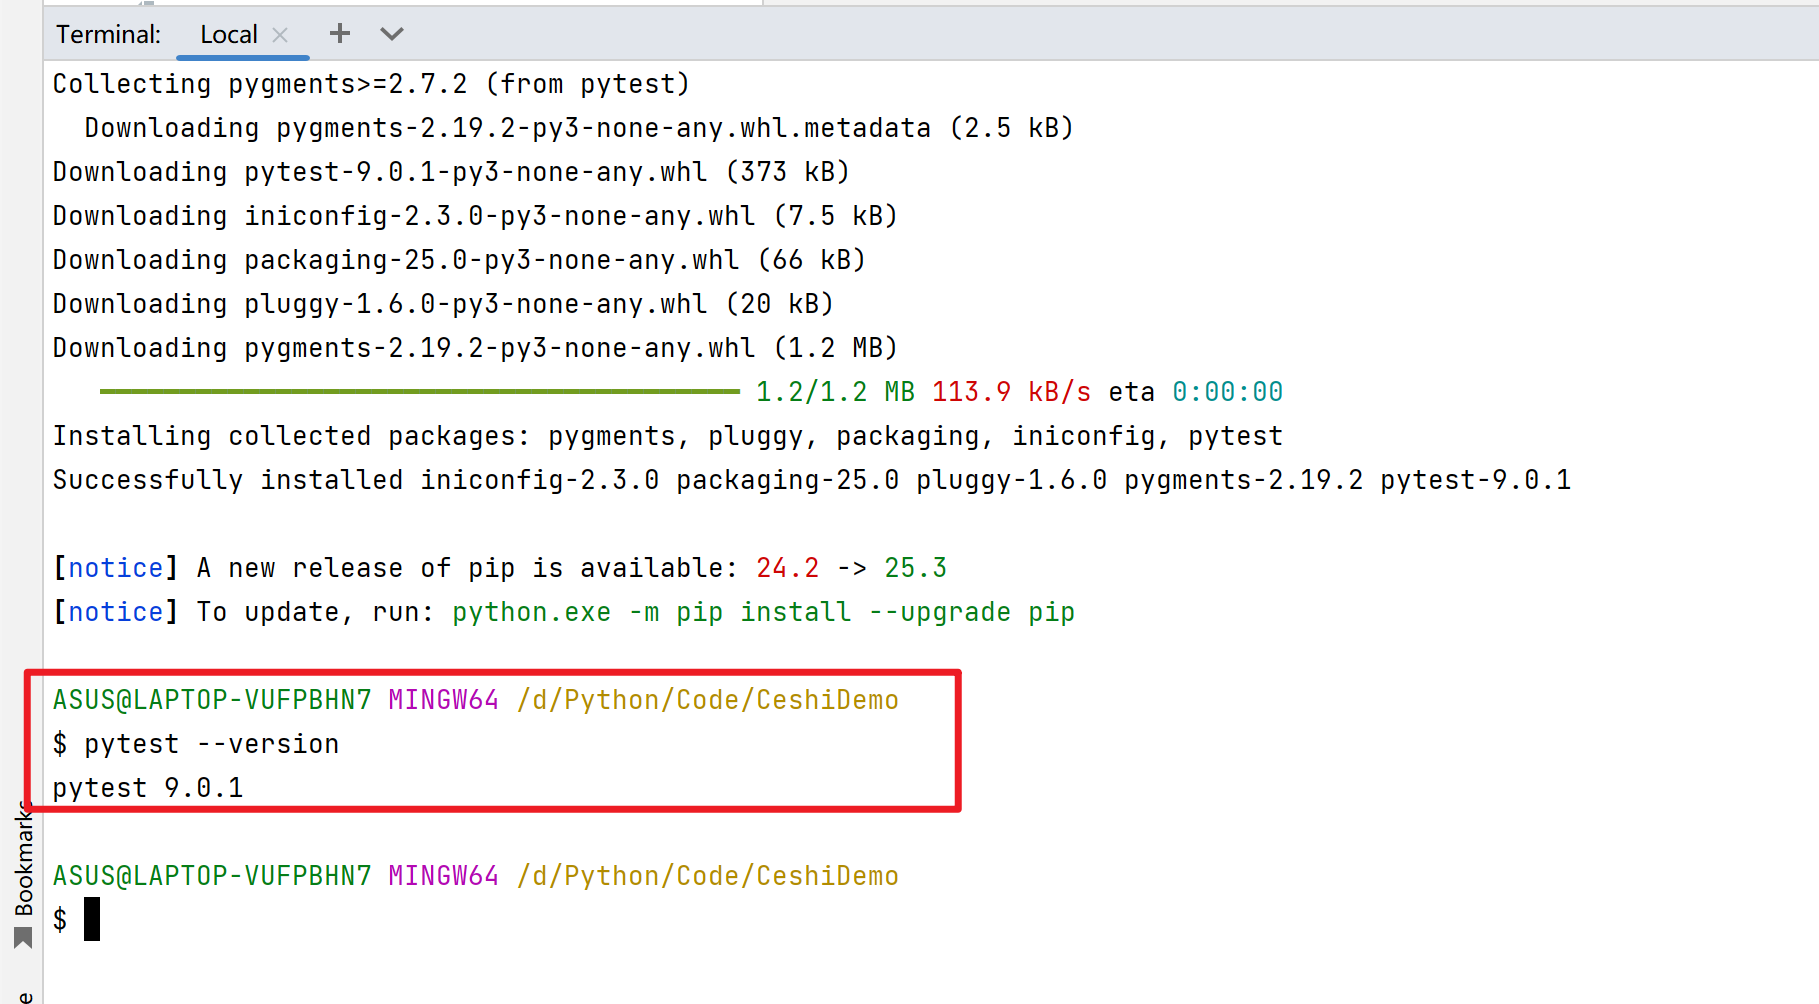1819x1004 pixels.
Task: Click the eta '0:00:00' value
Action: pyautogui.click(x=1227, y=392)
